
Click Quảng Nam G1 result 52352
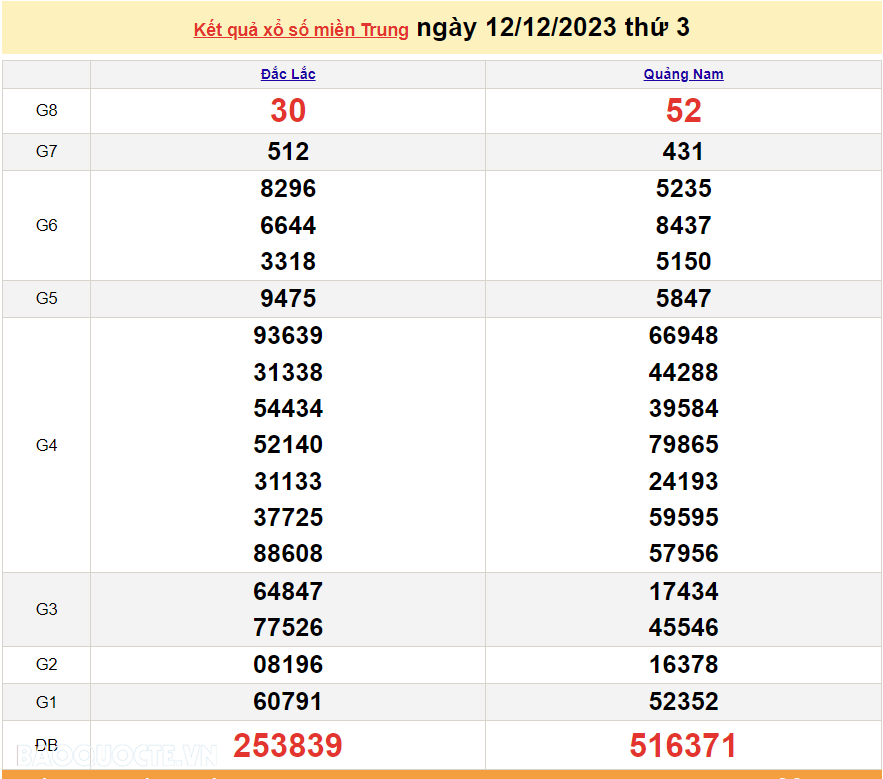pos(683,702)
